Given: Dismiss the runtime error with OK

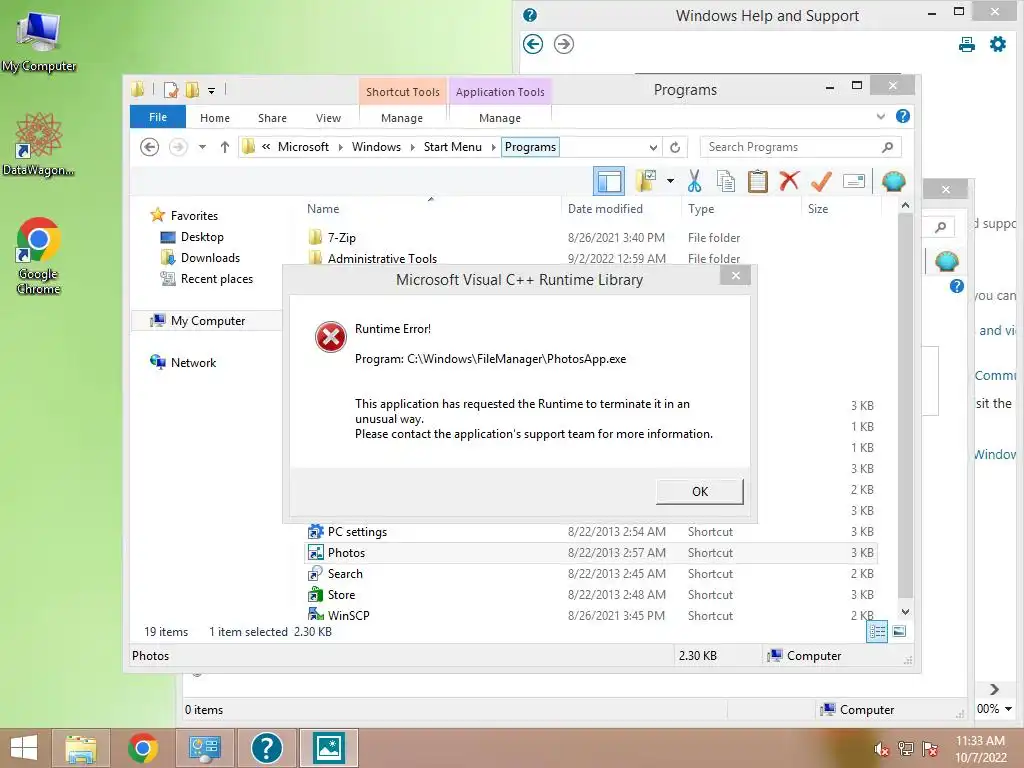Looking at the screenshot, I should pyautogui.click(x=699, y=492).
